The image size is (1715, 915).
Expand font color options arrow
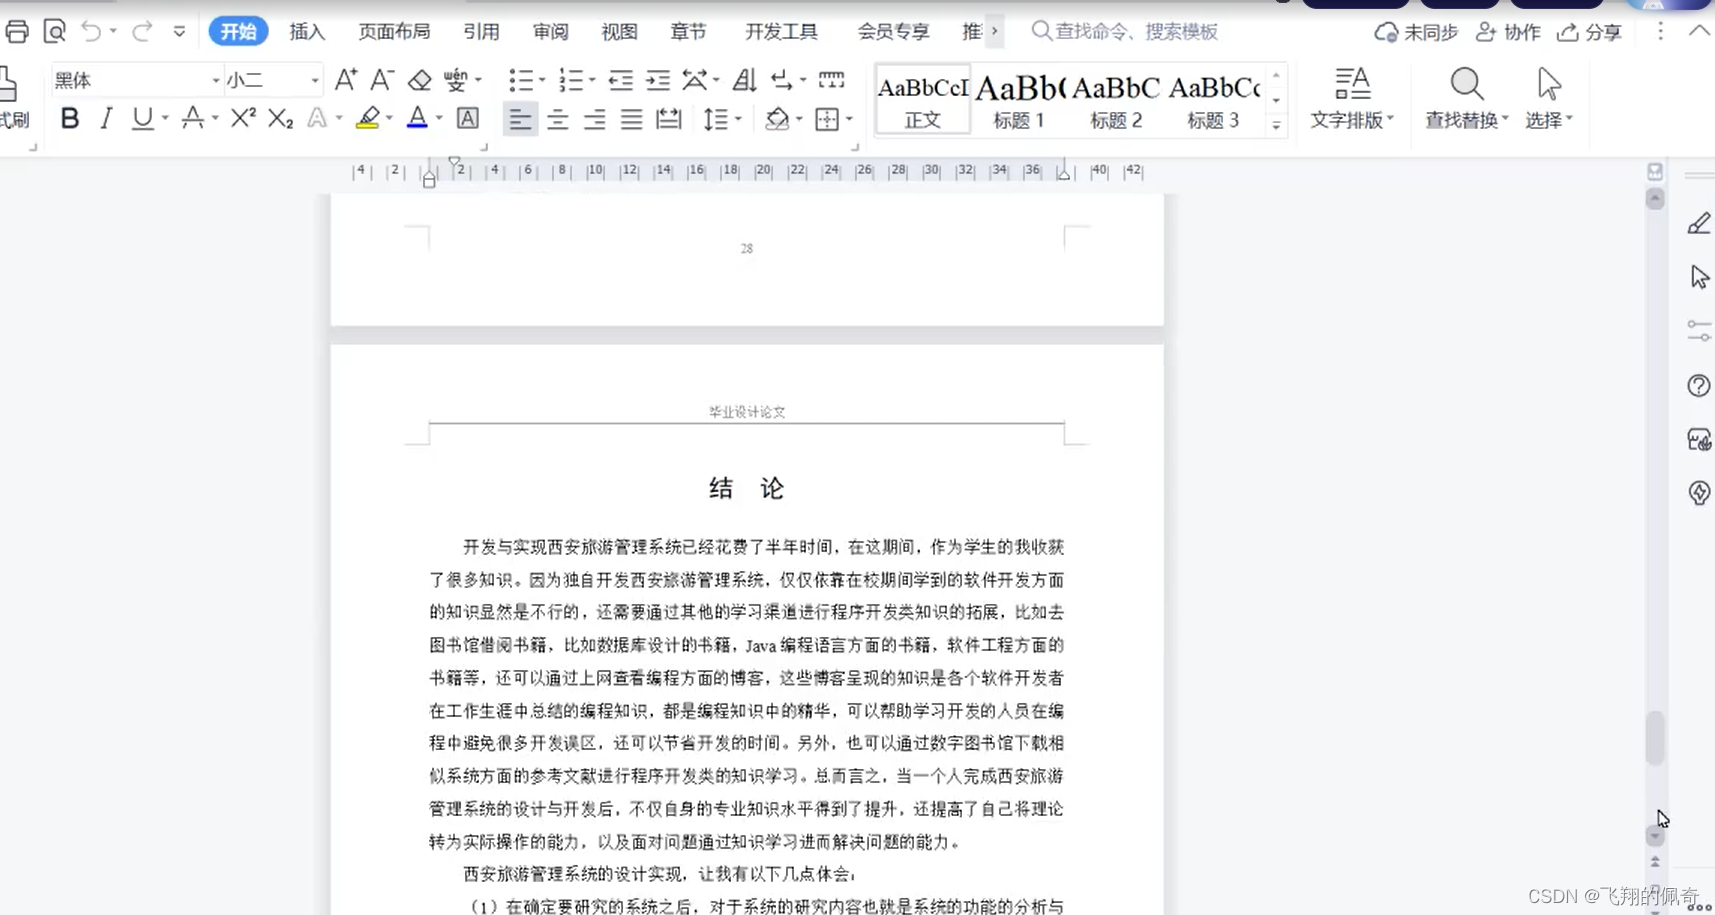point(439,119)
